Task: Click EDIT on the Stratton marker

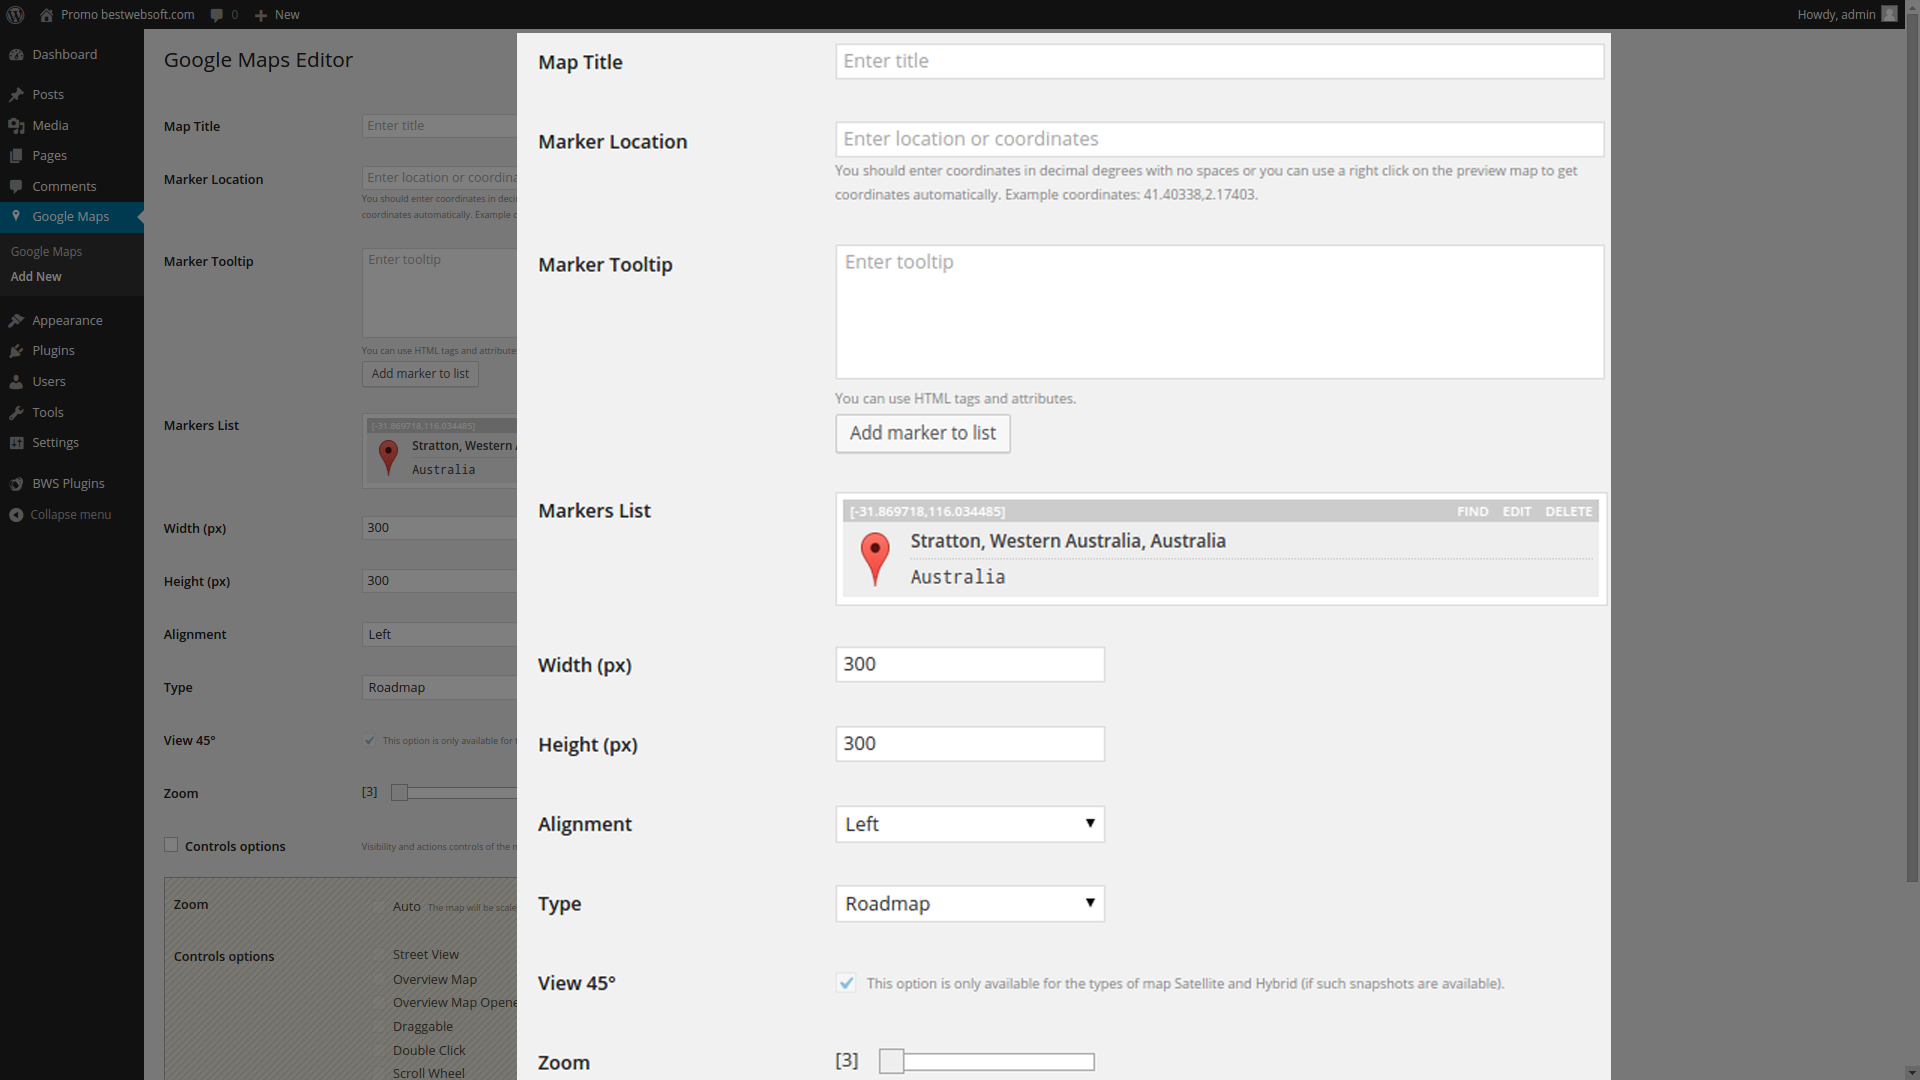Action: 1516,511
